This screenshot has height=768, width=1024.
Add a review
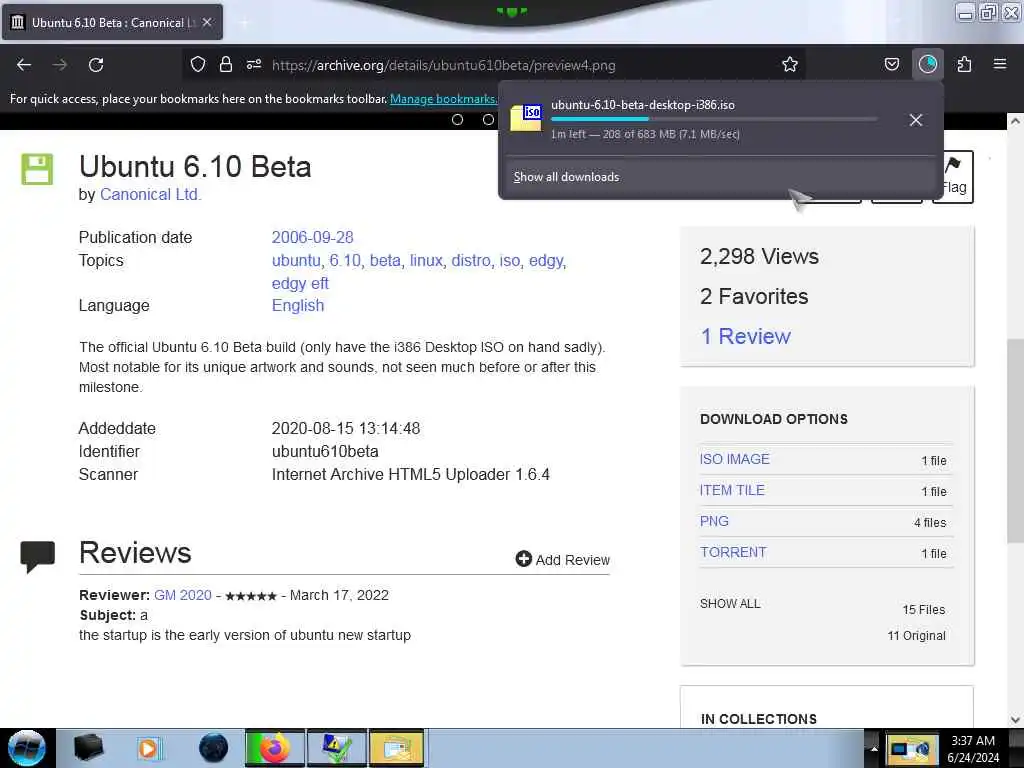tap(562, 560)
